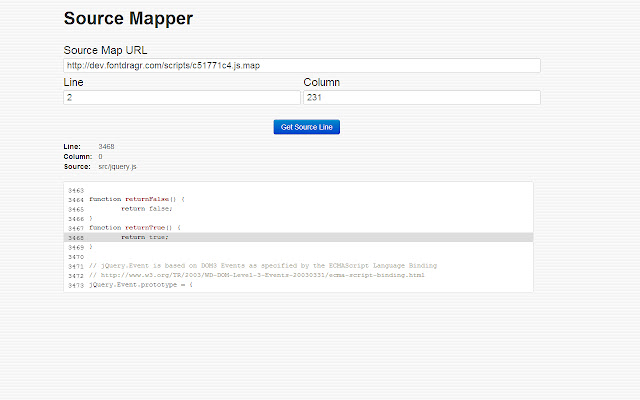640x400 pixels.
Task: Click the return false statement line
Action: click(x=147, y=209)
